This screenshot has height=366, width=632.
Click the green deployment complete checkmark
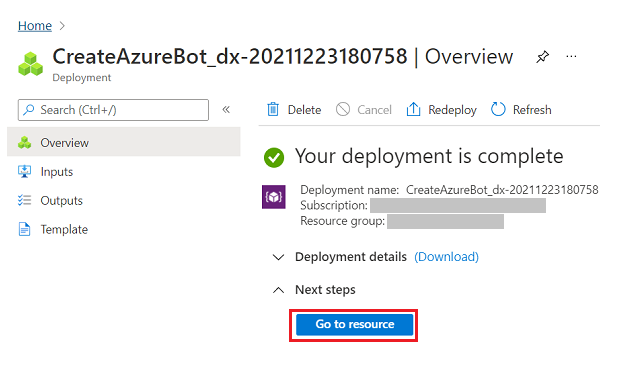click(x=274, y=157)
